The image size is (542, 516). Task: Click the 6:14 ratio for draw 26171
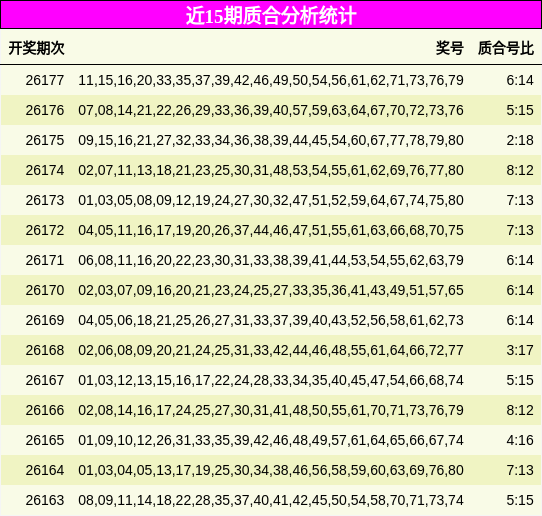point(520,260)
